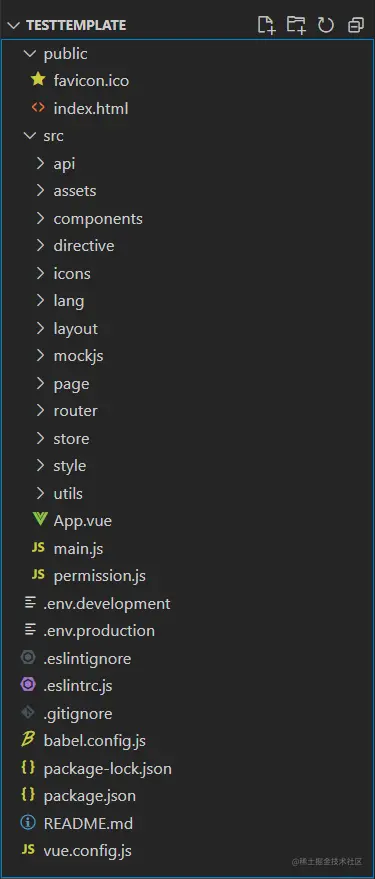
Task: Click the New File icon in explorer header
Action: (266, 25)
